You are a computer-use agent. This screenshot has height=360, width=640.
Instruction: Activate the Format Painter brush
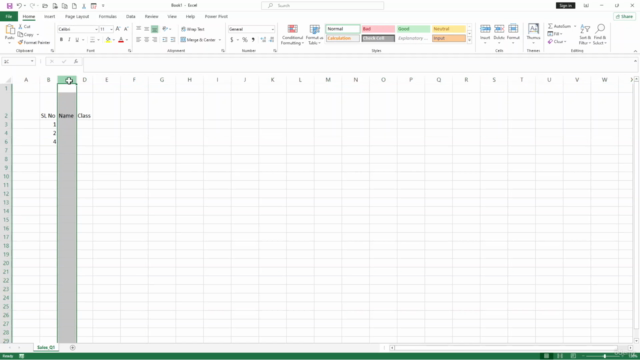33,42
